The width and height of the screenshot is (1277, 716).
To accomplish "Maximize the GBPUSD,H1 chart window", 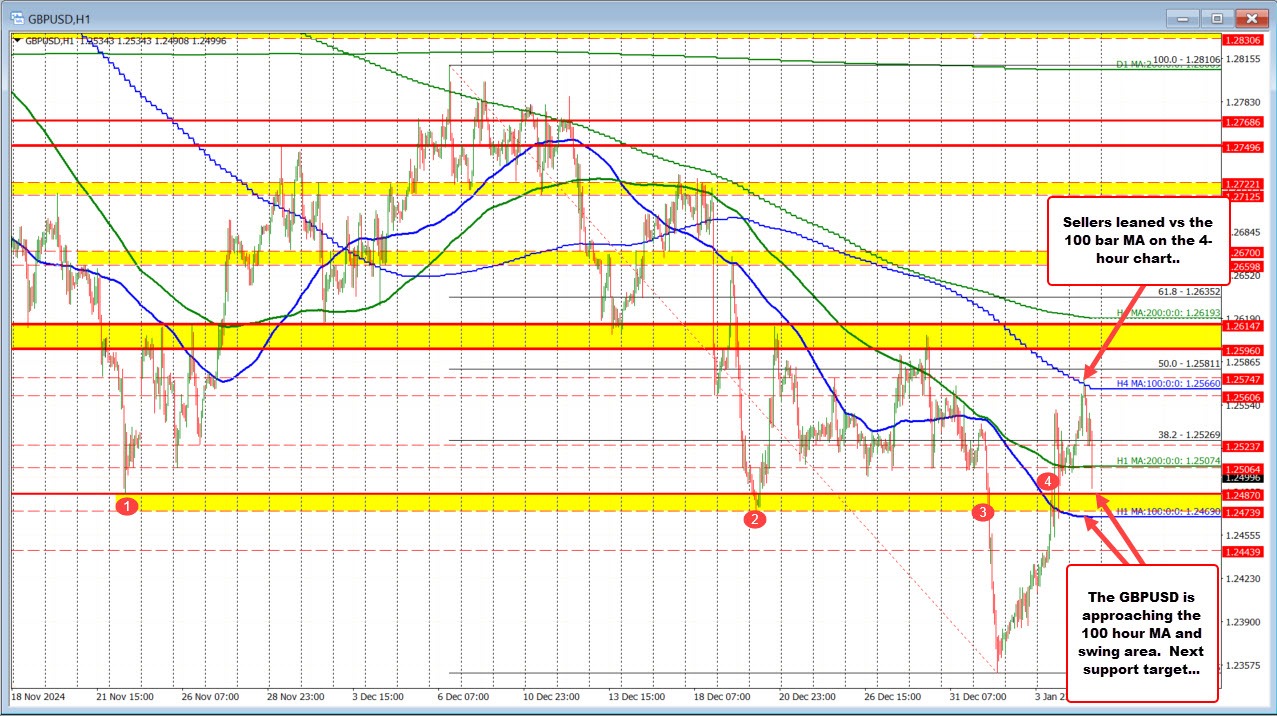I will click(1217, 17).
